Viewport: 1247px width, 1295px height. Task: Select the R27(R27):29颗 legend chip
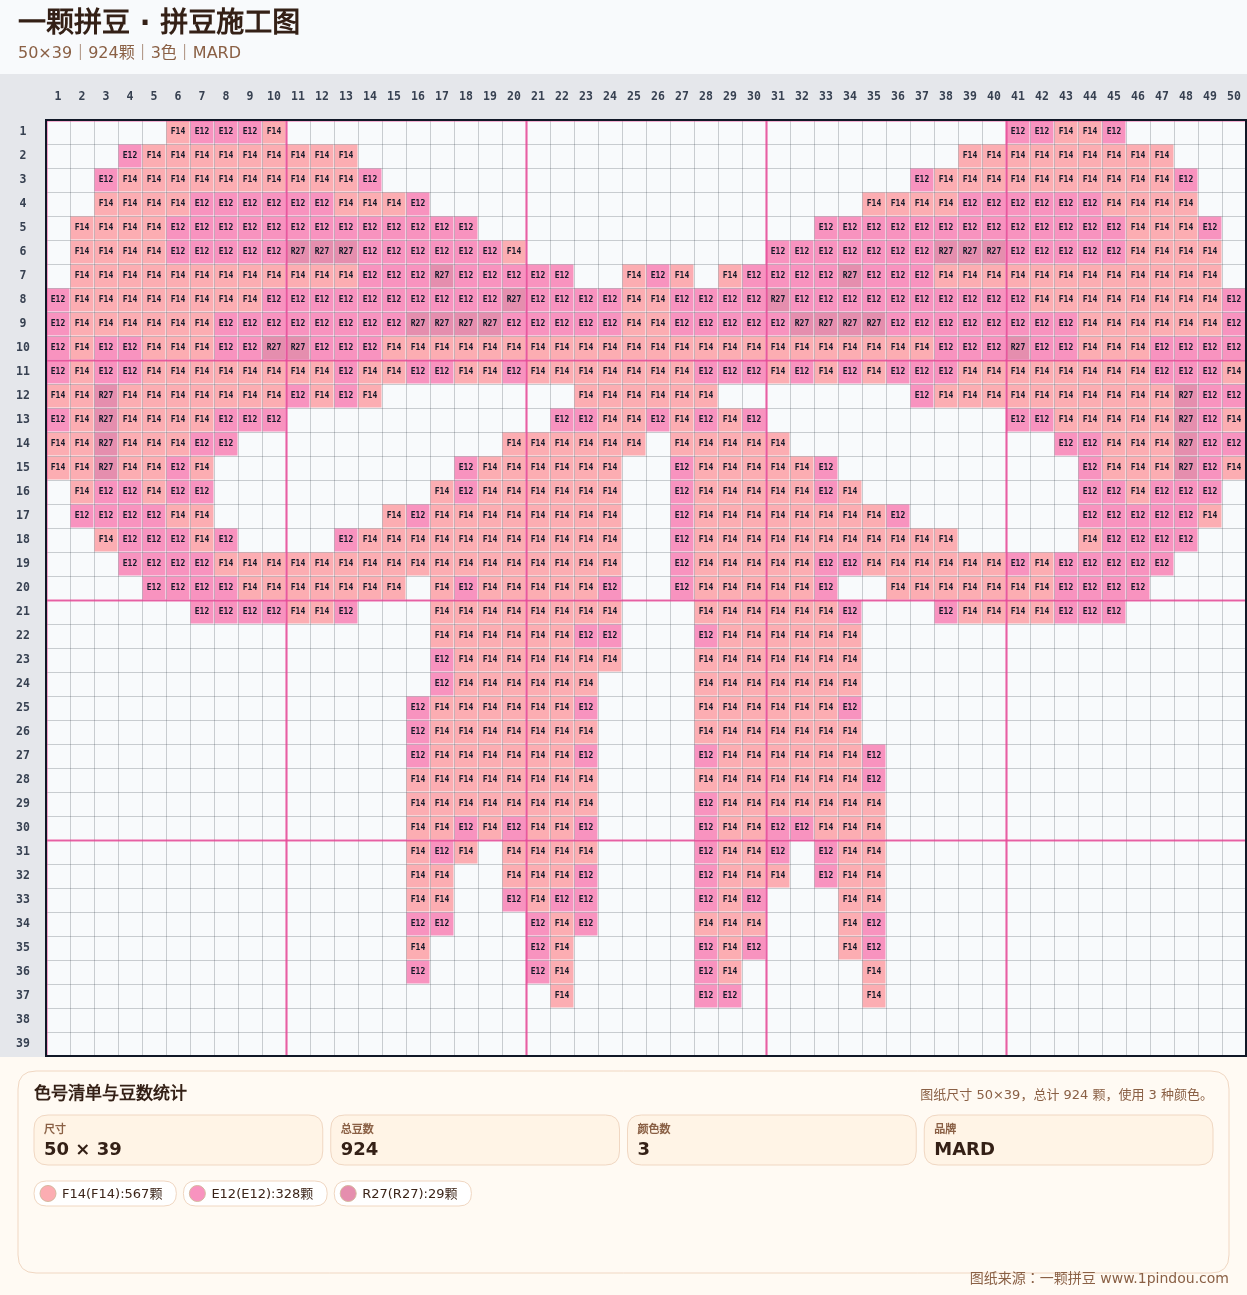coord(402,1193)
